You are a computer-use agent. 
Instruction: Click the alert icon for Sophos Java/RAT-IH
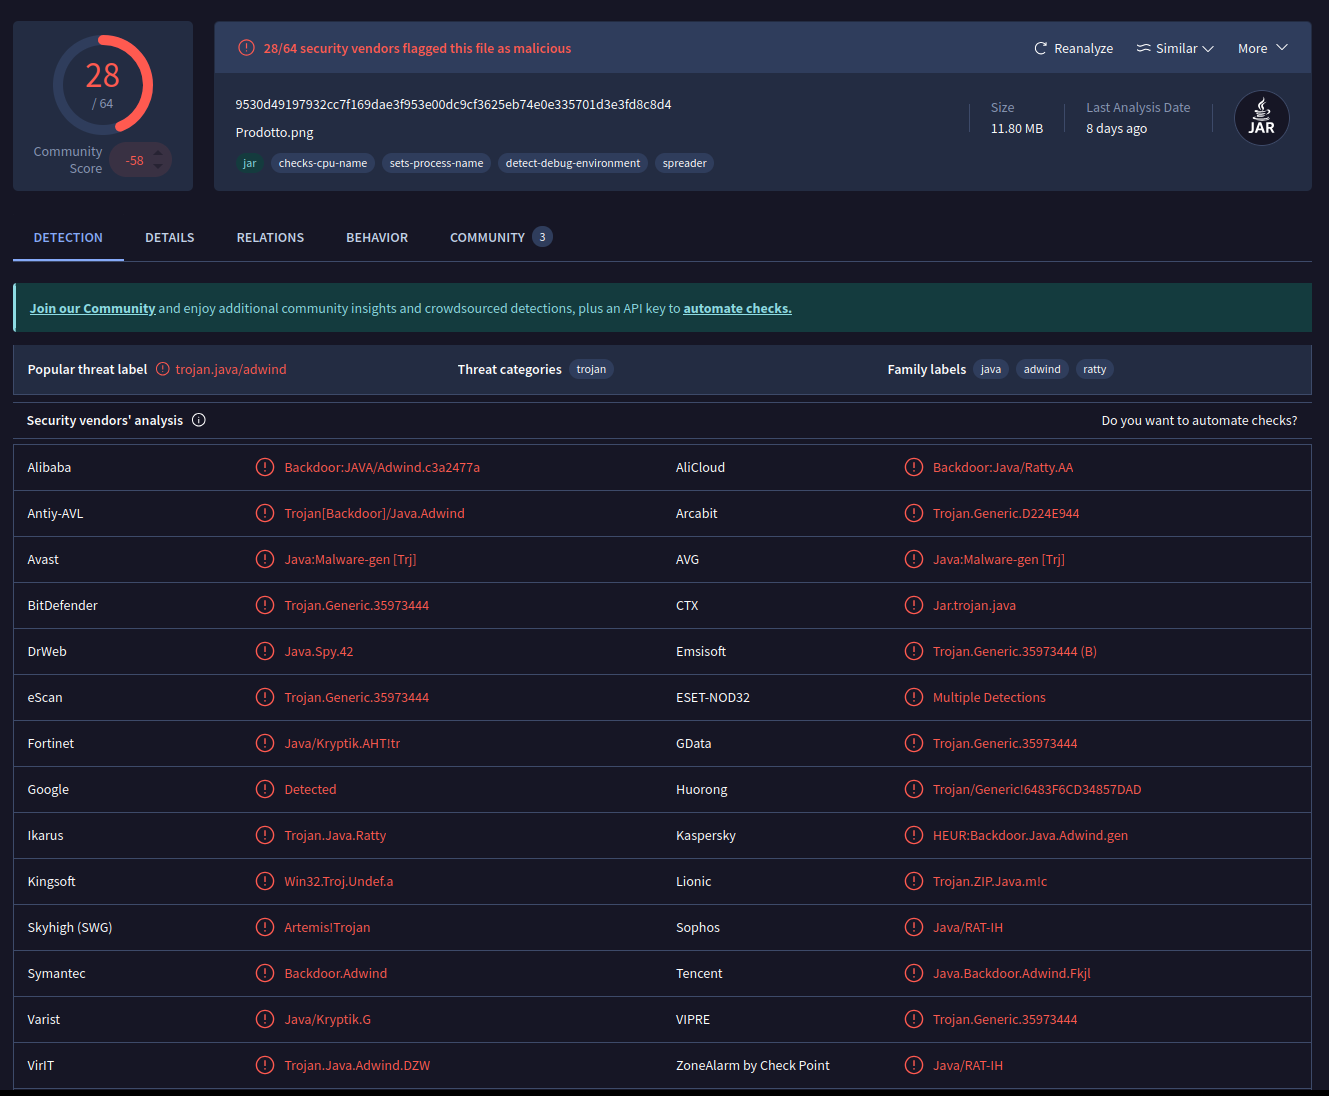coord(913,927)
